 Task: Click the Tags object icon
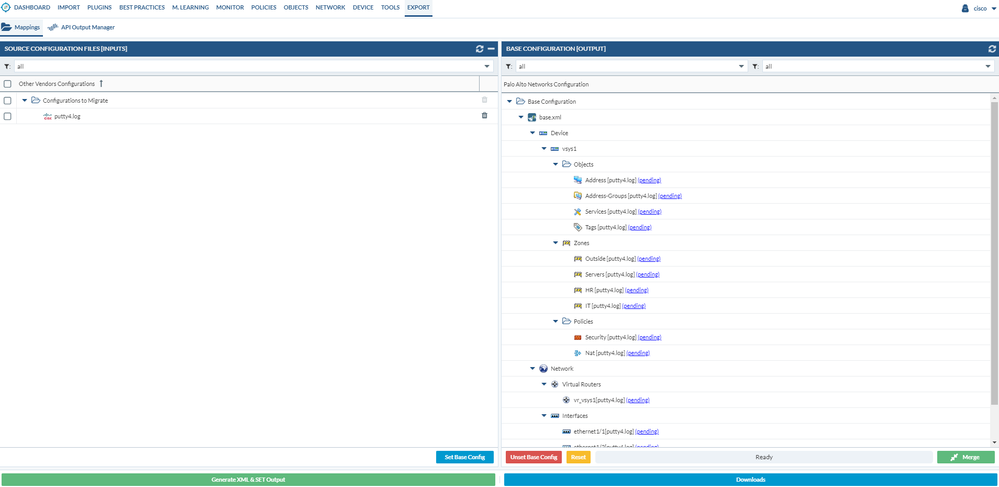[x=577, y=227]
